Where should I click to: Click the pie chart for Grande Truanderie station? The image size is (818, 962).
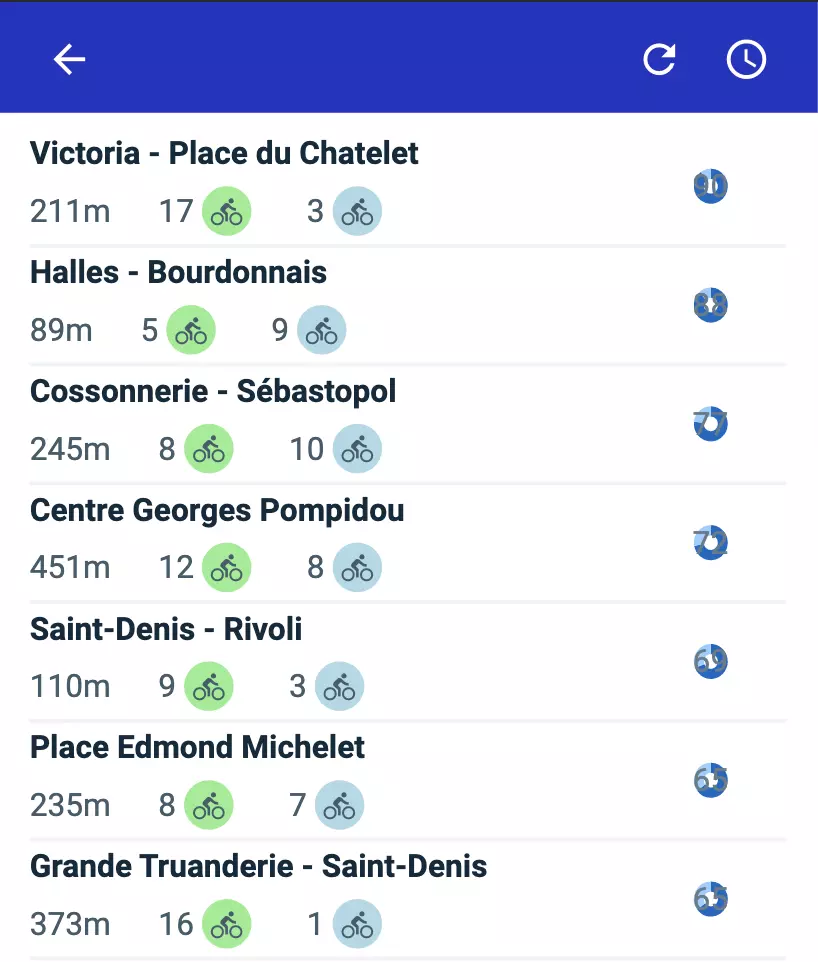pyautogui.click(x=710, y=899)
